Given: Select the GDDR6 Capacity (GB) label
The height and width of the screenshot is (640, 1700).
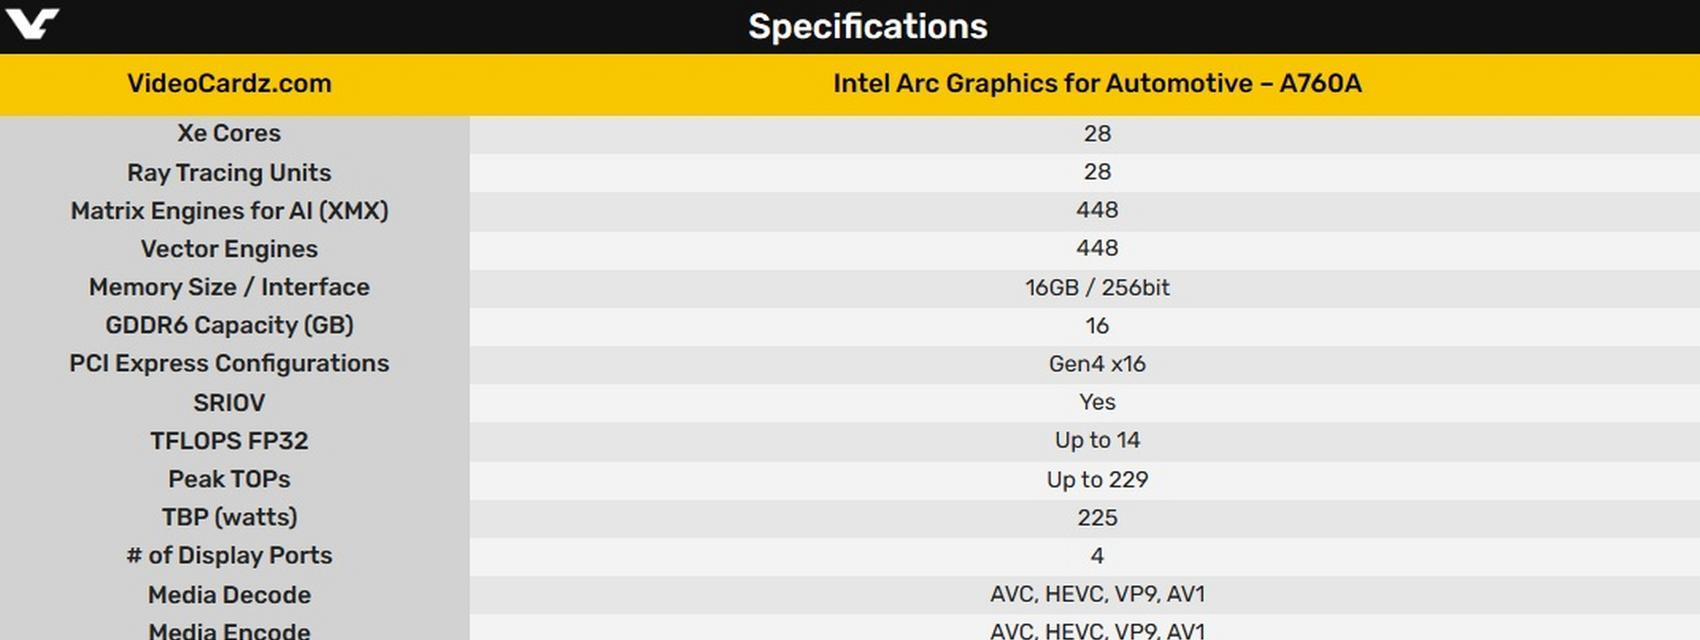Looking at the screenshot, I should pos(229,325).
